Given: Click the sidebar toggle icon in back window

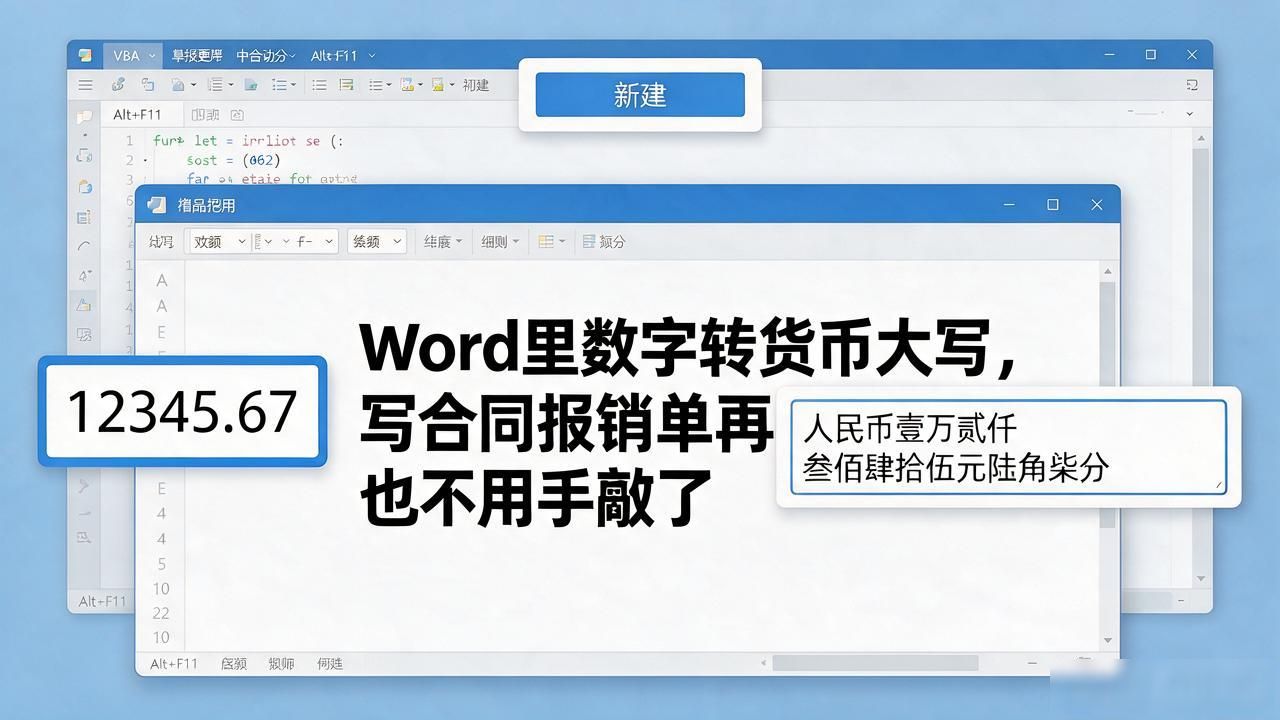Looking at the screenshot, I should tap(1192, 85).
